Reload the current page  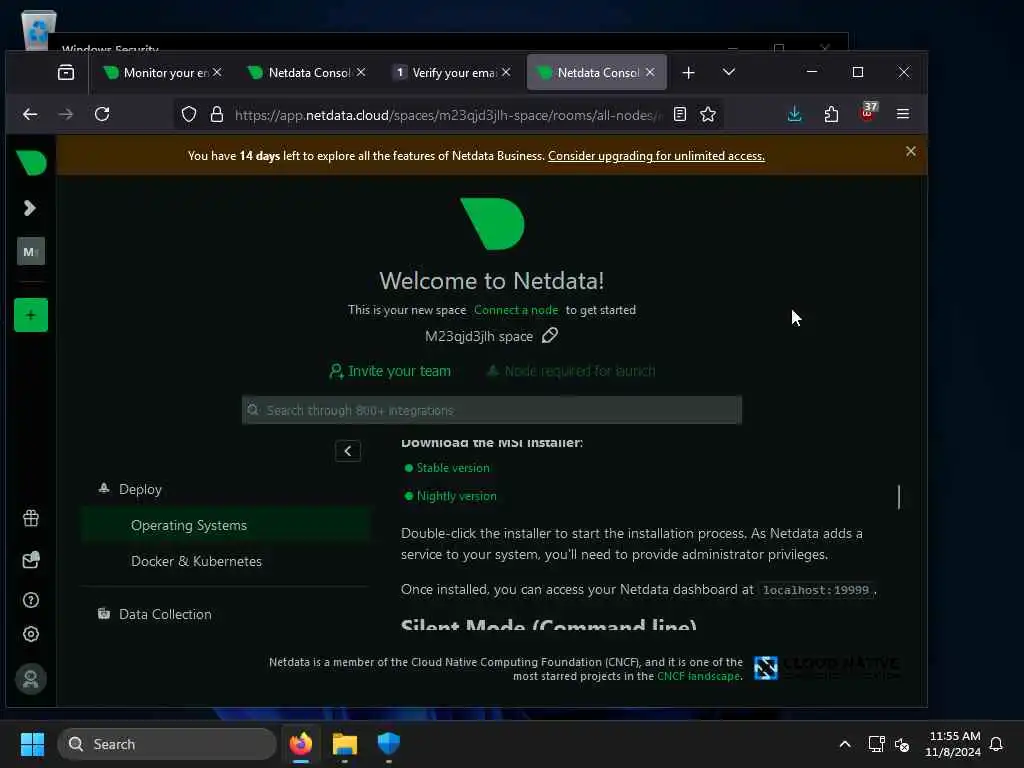click(102, 114)
